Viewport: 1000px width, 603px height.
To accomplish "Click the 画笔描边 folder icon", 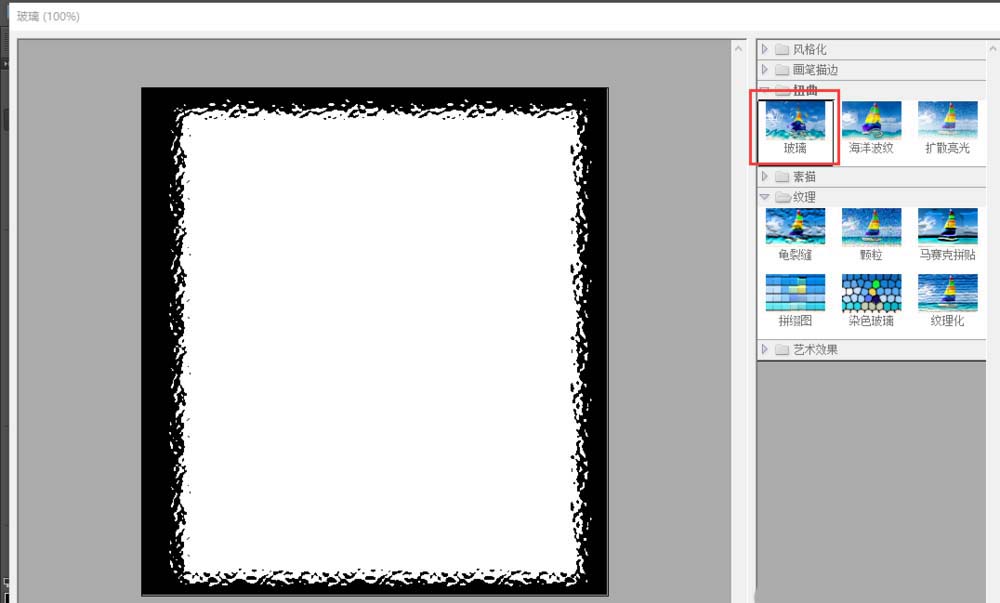I will pyautogui.click(x=782, y=70).
